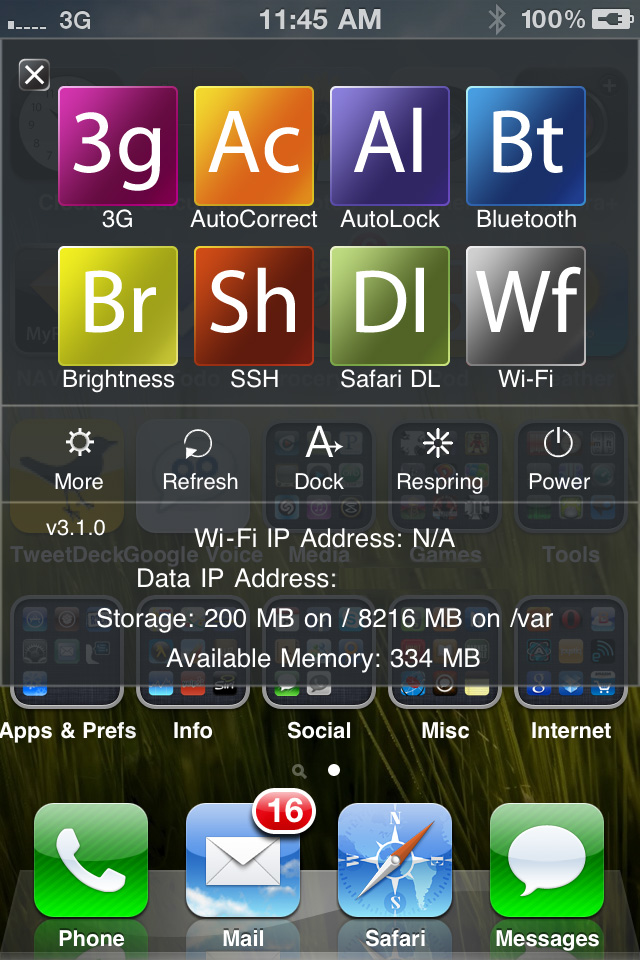Open the Apps & Prefs folder
The height and width of the screenshot is (960, 640).
(x=67, y=651)
